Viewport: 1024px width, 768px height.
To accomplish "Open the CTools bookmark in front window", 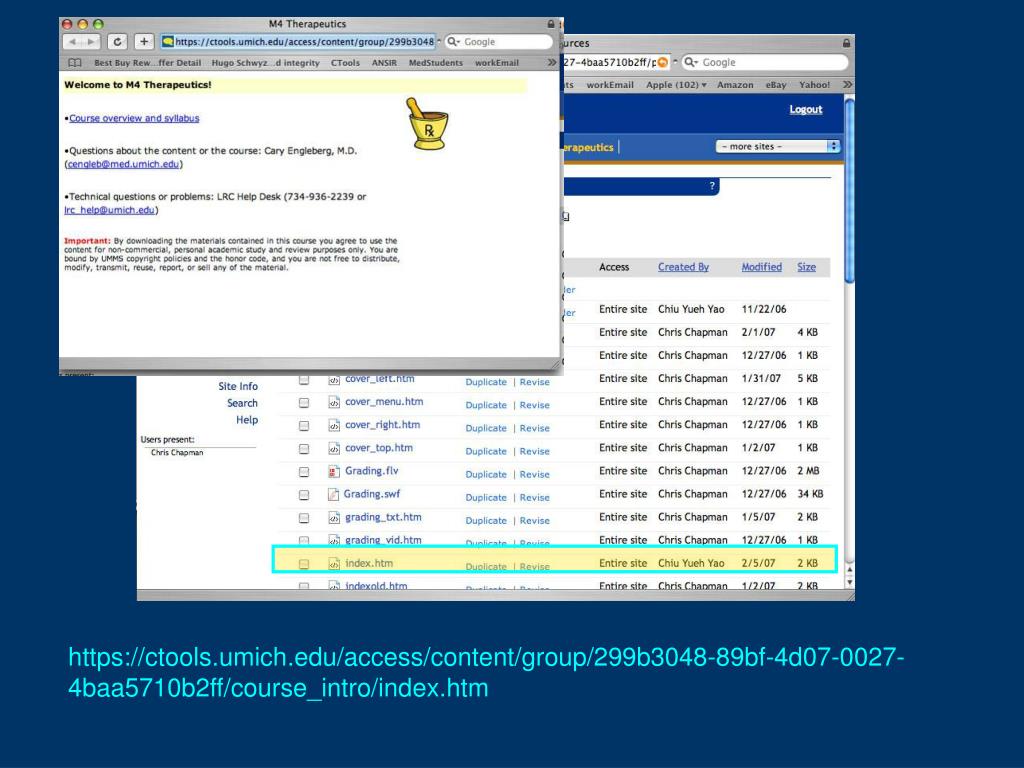I will [345, 63].
